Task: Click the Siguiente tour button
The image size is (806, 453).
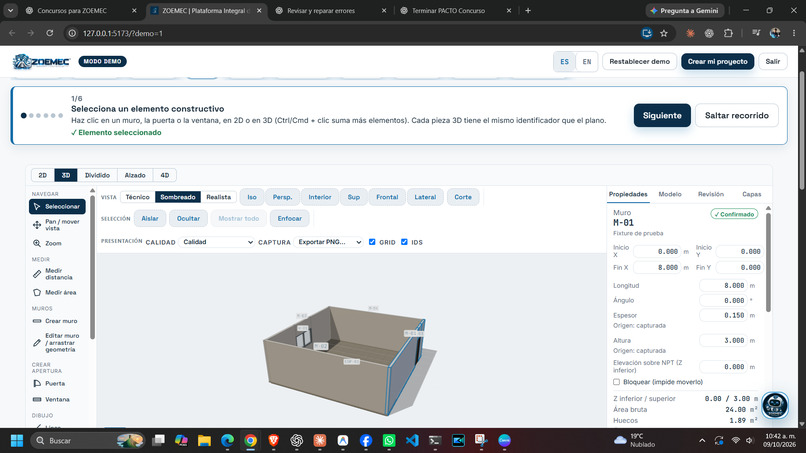Action: 662,116
